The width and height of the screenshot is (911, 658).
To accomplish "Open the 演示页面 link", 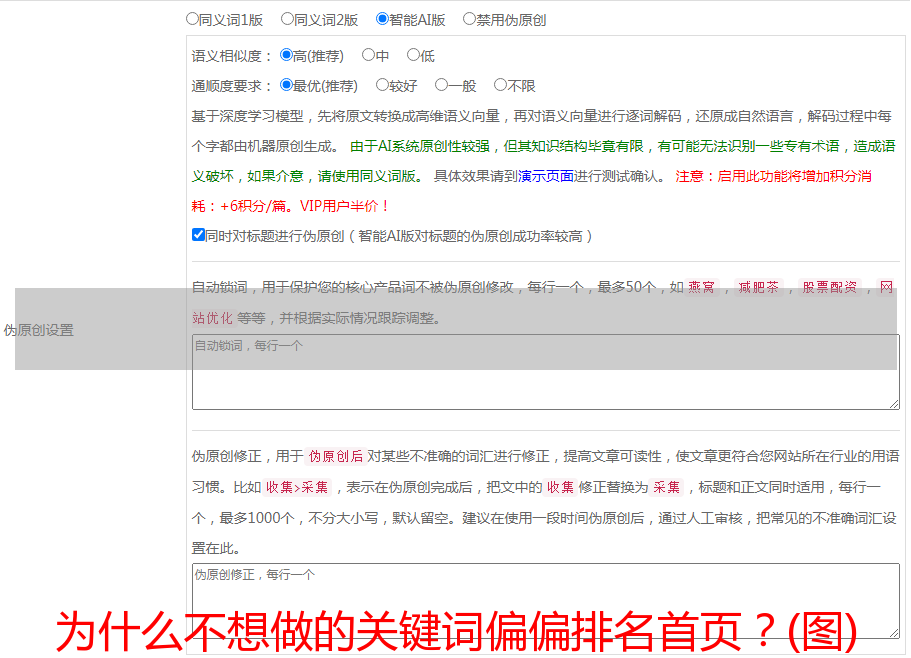I will pos(546,176).
